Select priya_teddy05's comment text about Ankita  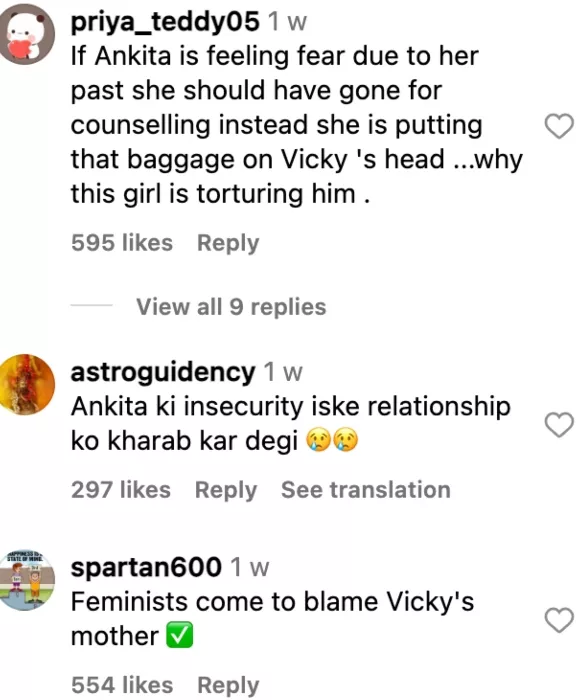pyautogui.click(x=297, y=125)
